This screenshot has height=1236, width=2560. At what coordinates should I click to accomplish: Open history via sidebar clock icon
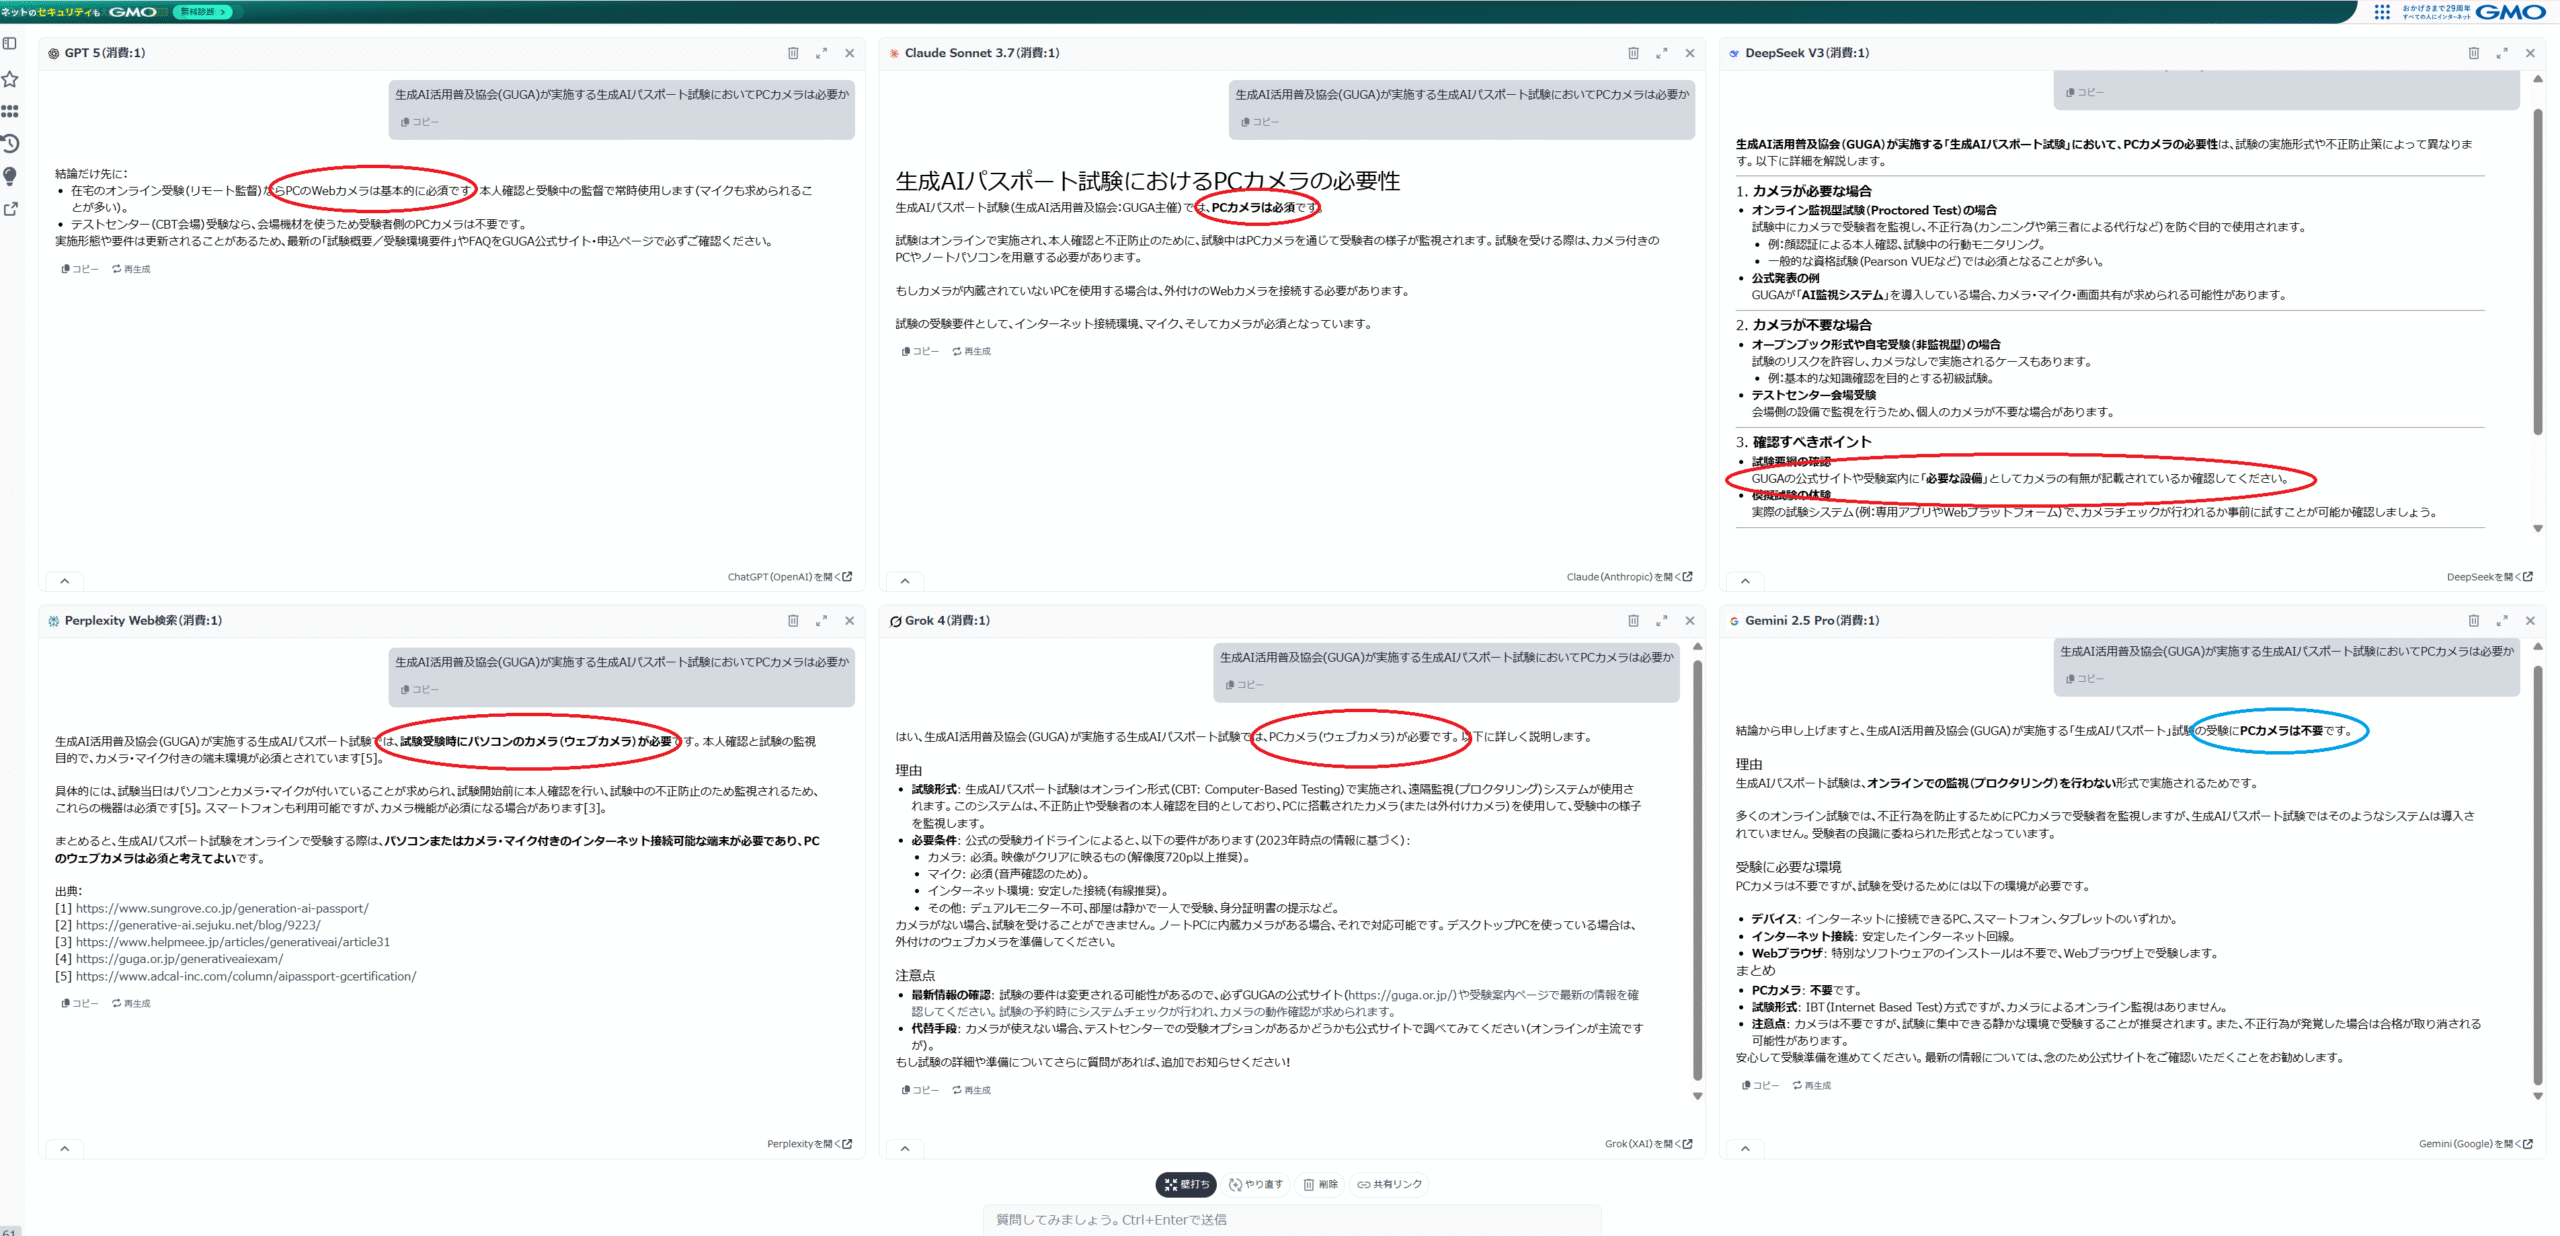(10, 144)
